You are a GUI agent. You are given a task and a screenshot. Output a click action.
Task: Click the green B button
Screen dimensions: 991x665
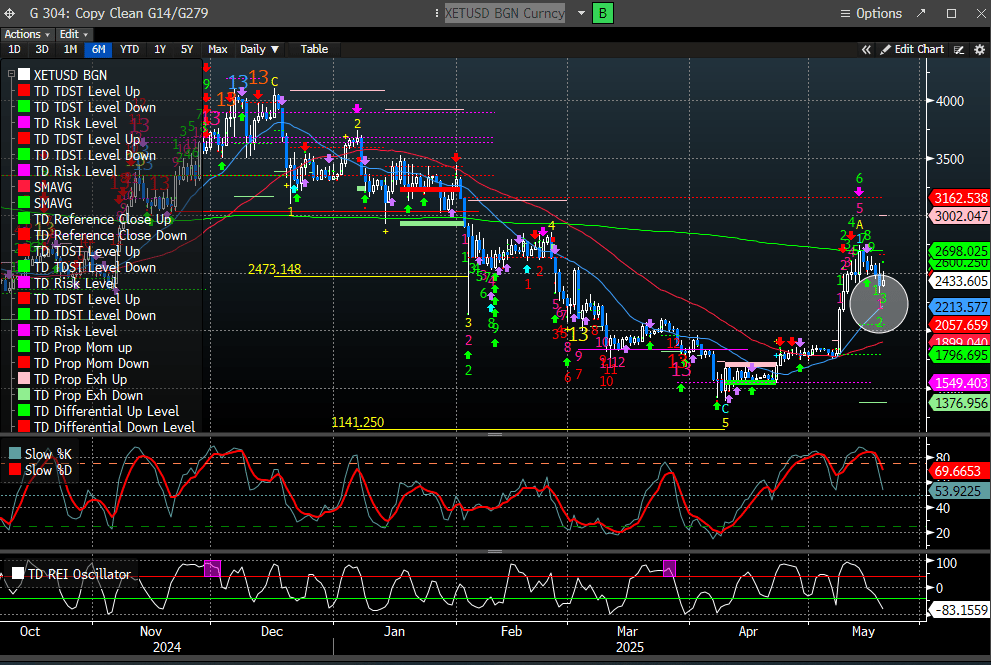(604, 13)
